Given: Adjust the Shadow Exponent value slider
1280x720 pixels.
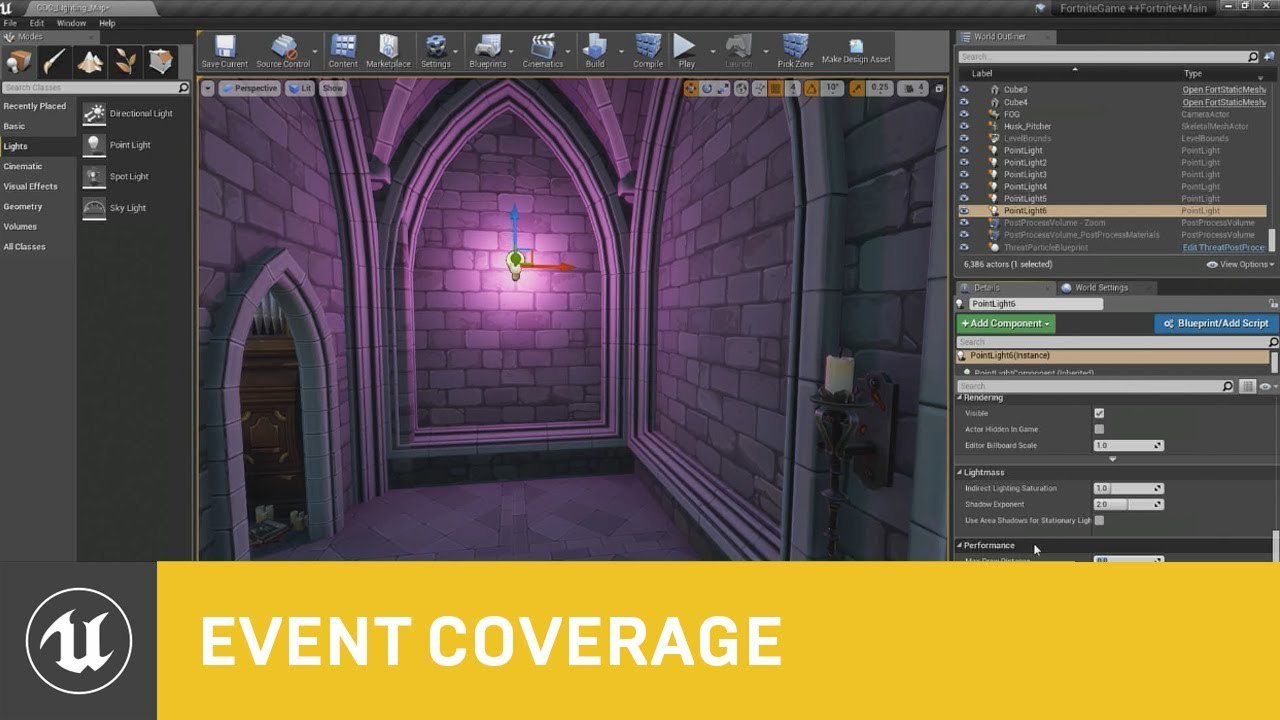Looking at the screenshot, I should [1128, 504].
